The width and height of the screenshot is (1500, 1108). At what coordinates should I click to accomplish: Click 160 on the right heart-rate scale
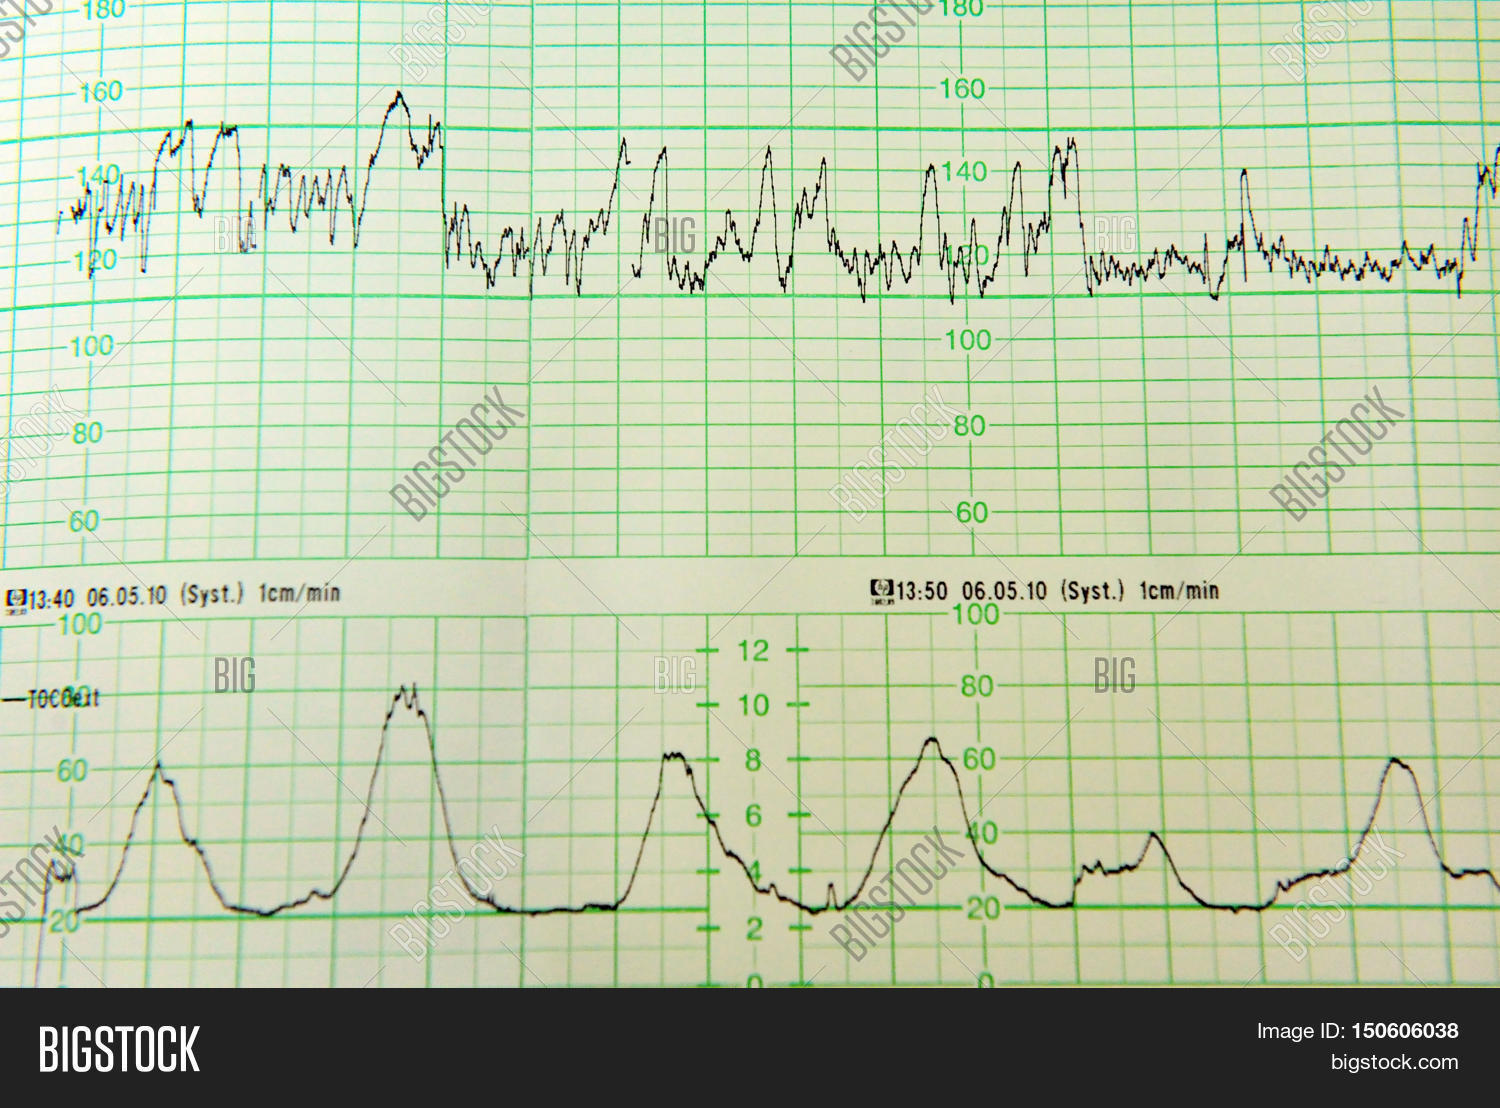(963, 89)
